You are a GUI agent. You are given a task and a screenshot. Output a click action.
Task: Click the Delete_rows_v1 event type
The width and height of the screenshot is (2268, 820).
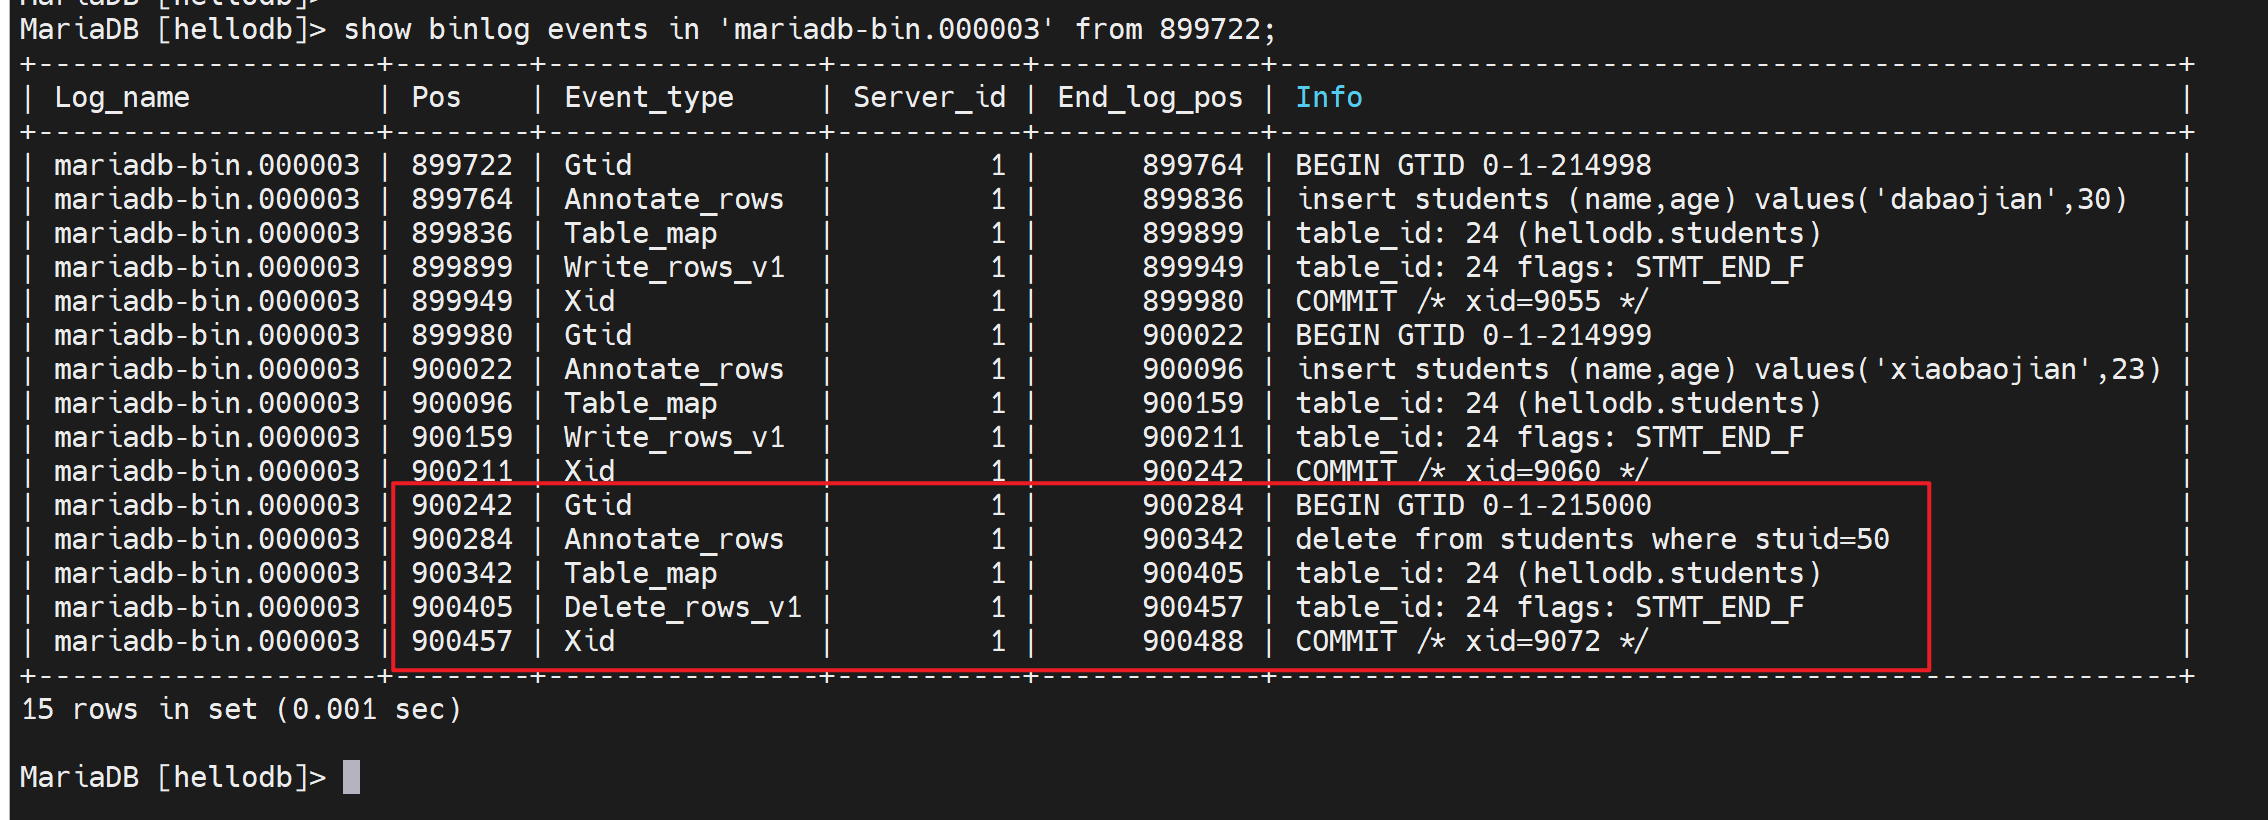point(682,608)
